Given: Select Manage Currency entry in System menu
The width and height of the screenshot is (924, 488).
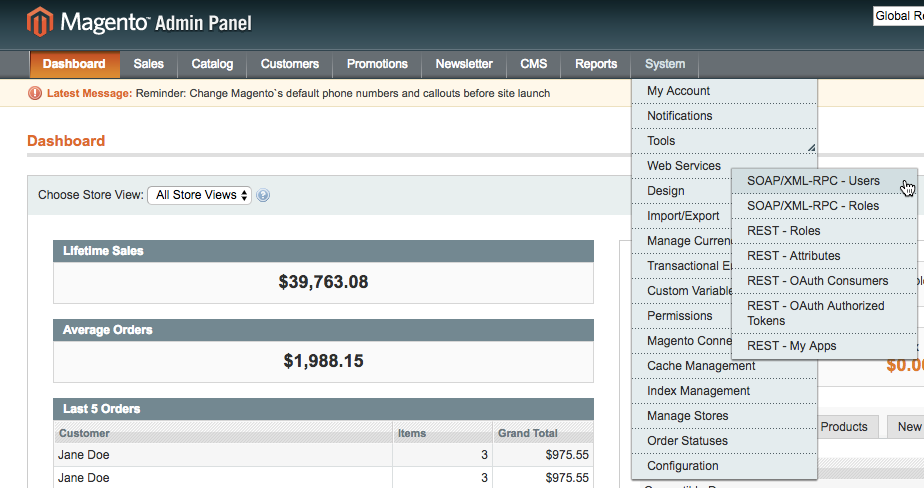Looking at the screenshot, I should (x=681, y=241).
